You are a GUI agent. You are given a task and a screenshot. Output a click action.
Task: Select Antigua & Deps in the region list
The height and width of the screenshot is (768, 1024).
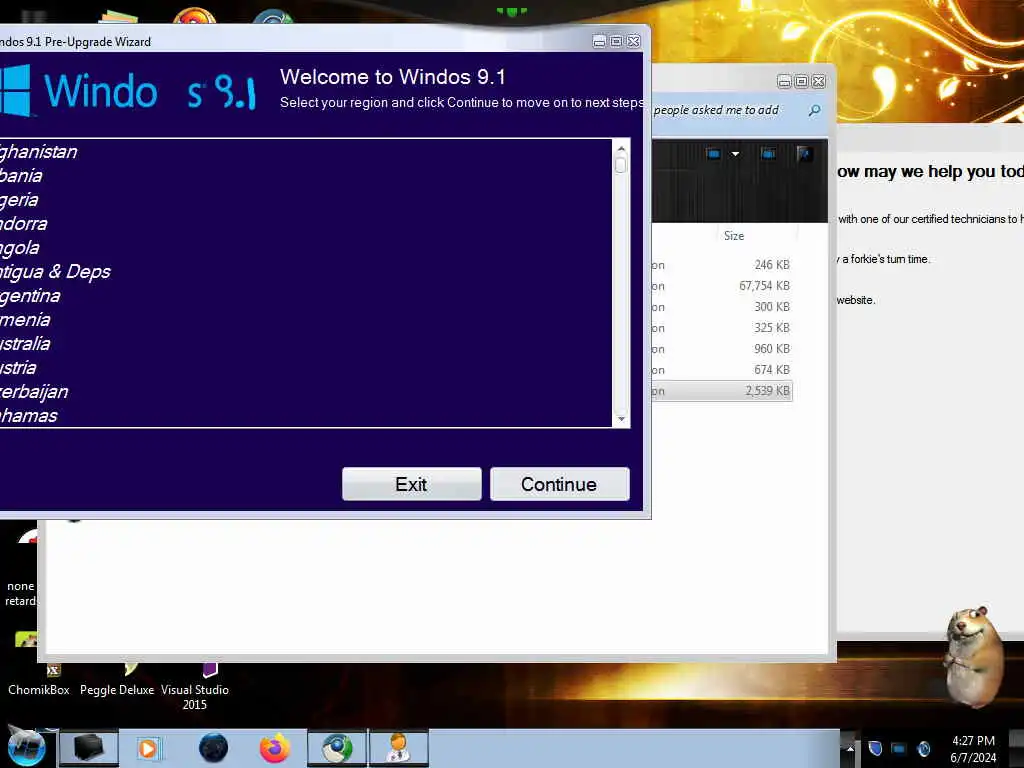tap(306, 272)
